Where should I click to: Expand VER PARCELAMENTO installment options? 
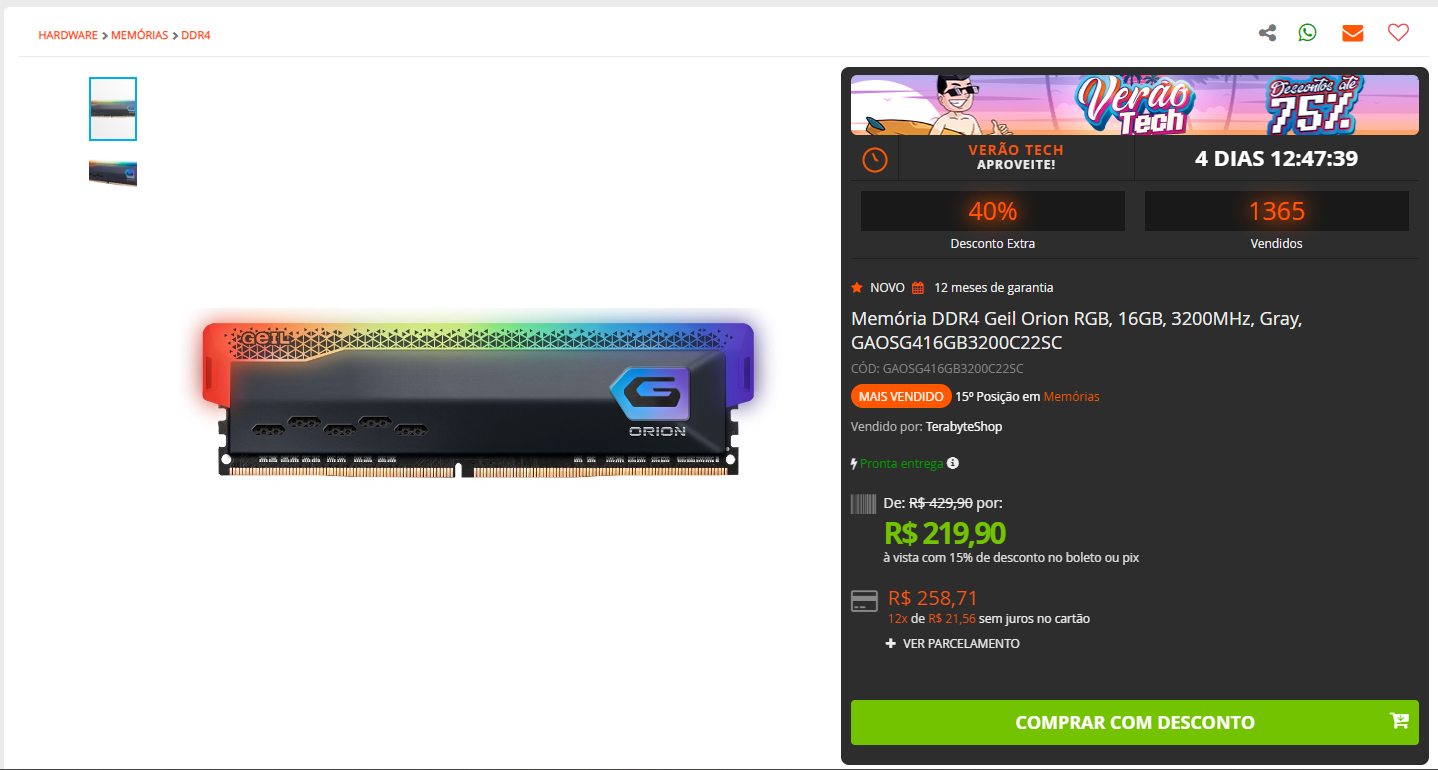tap(953, 644)
